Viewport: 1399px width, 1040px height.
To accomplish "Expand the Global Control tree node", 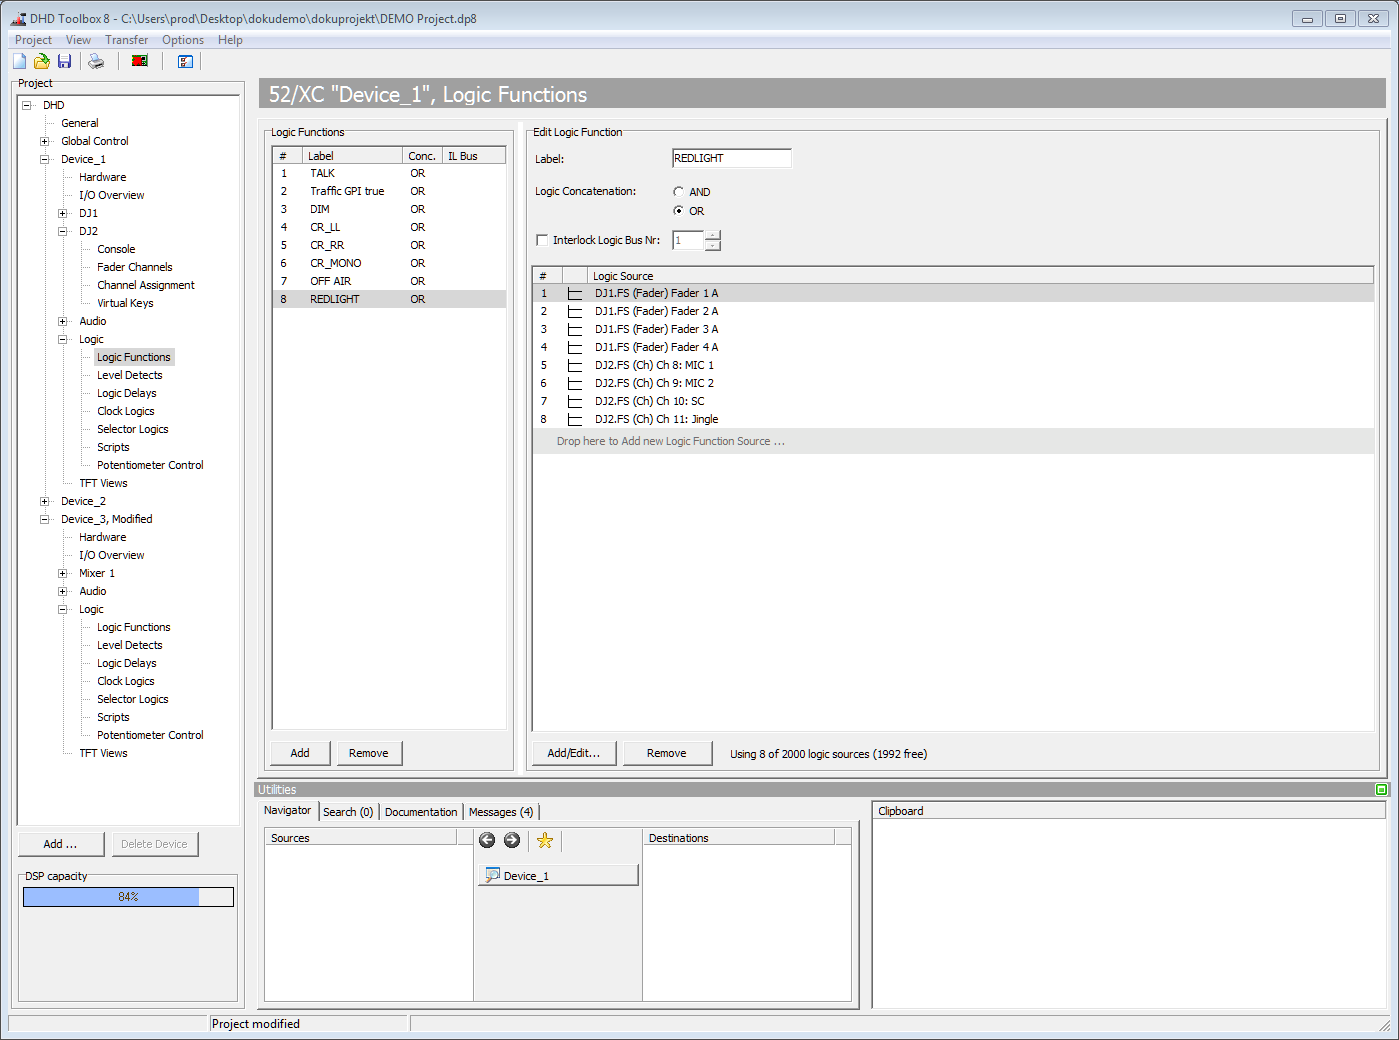I will [x=43, y=140].
